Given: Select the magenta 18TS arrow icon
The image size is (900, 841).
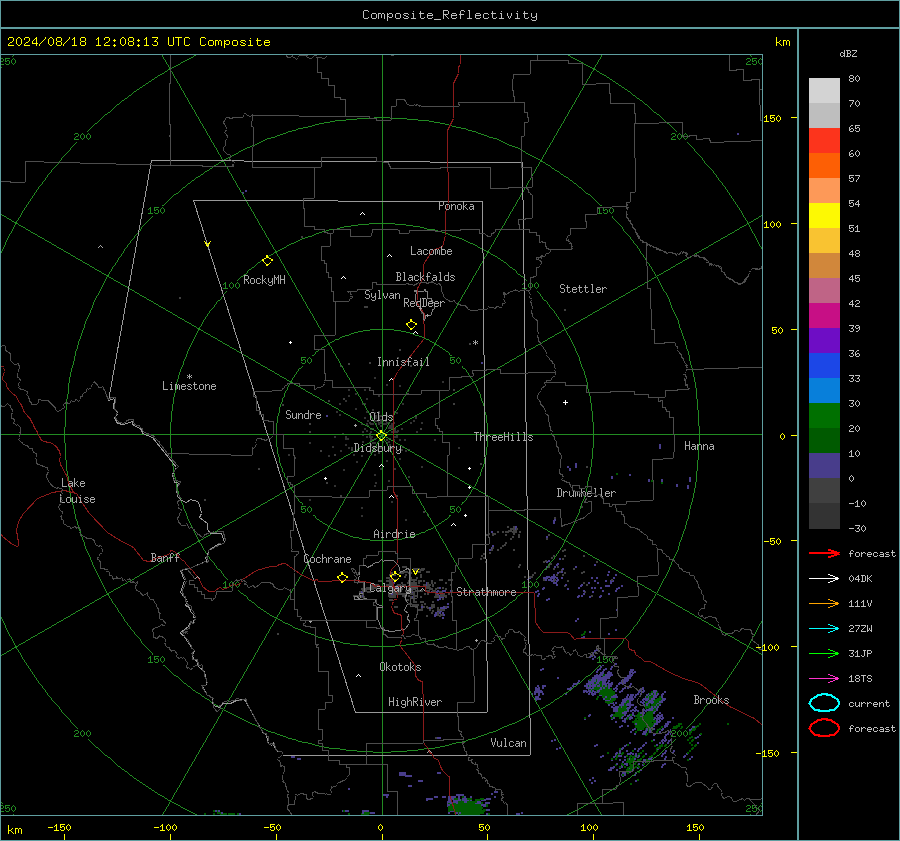Looking at the screenshot, I should click(x=824, y=679).
